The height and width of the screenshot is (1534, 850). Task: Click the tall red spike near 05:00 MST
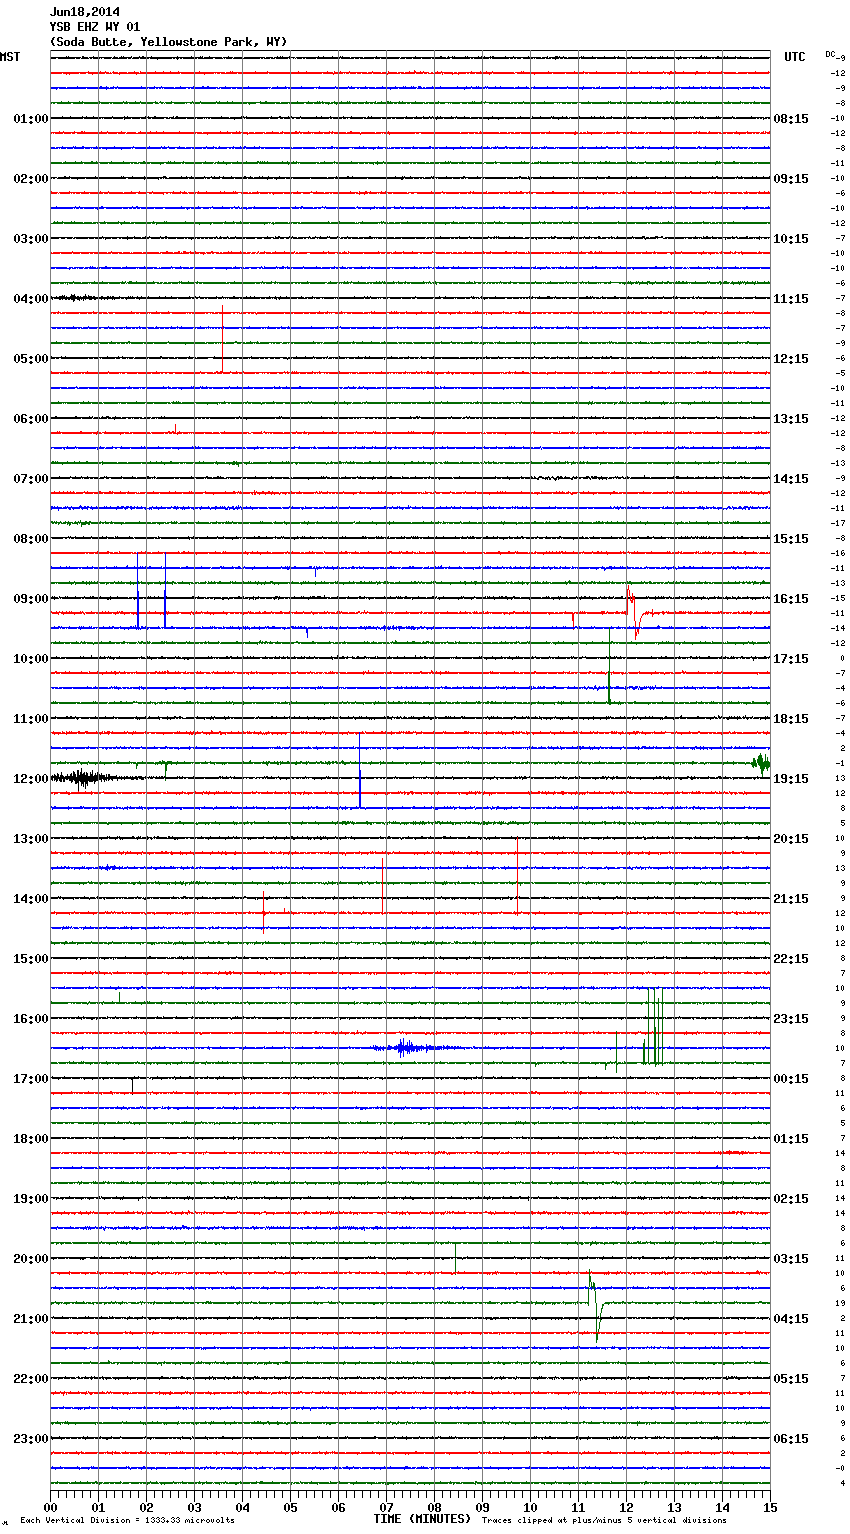222,339
